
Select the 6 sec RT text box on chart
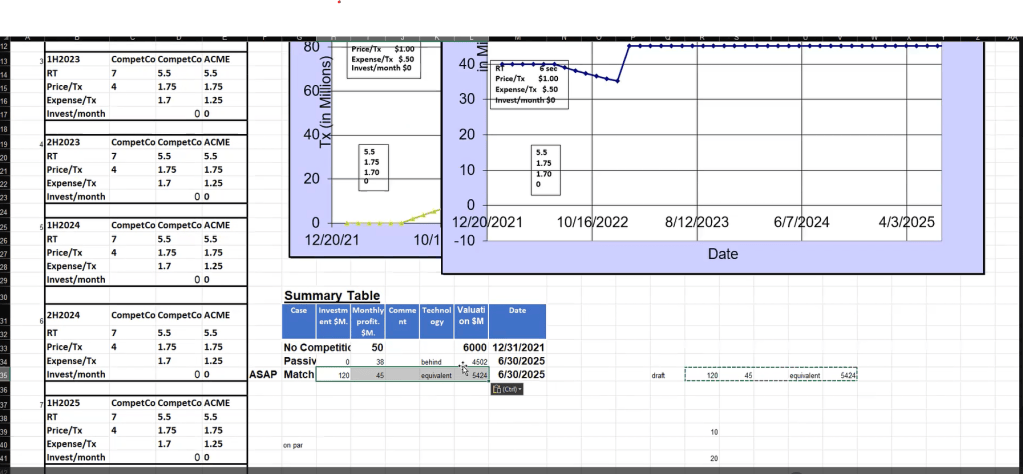[x=529, y=84]
